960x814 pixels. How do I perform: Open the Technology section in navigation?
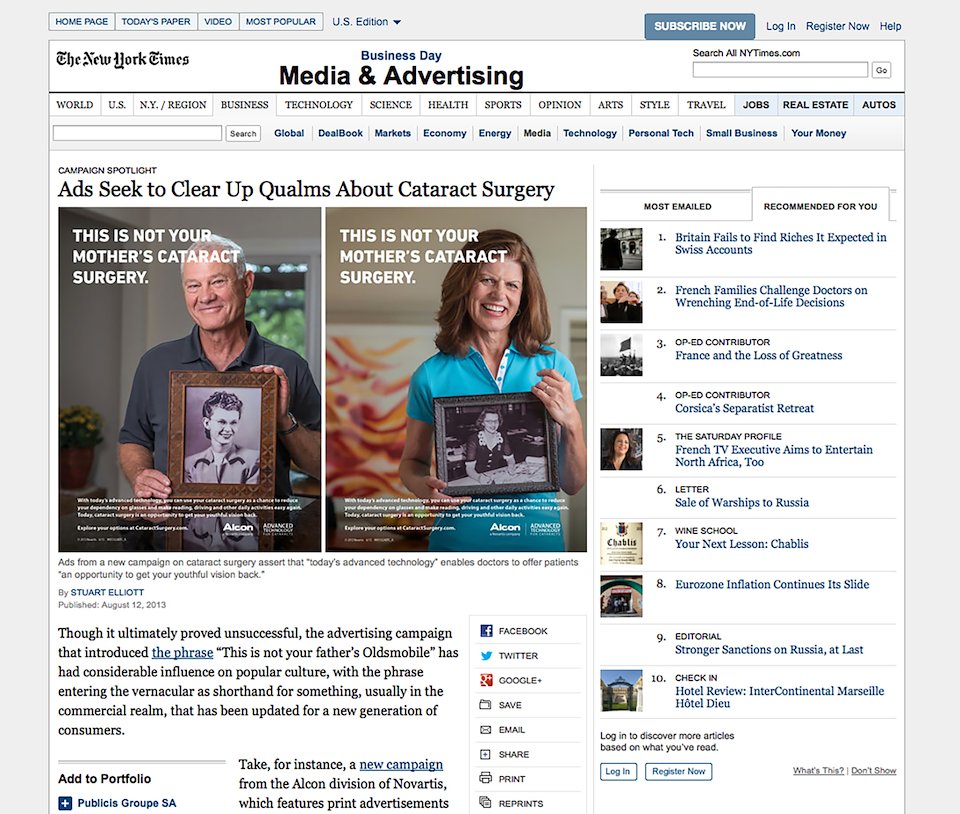(318, 105)
